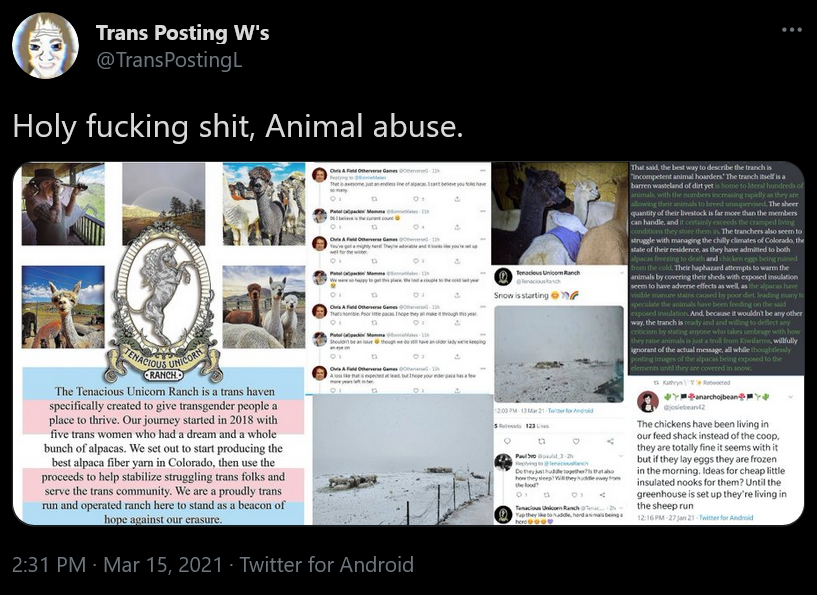Click the heart icon under Snow is starting tweet
817x595 pixels.
click(576, 441)
